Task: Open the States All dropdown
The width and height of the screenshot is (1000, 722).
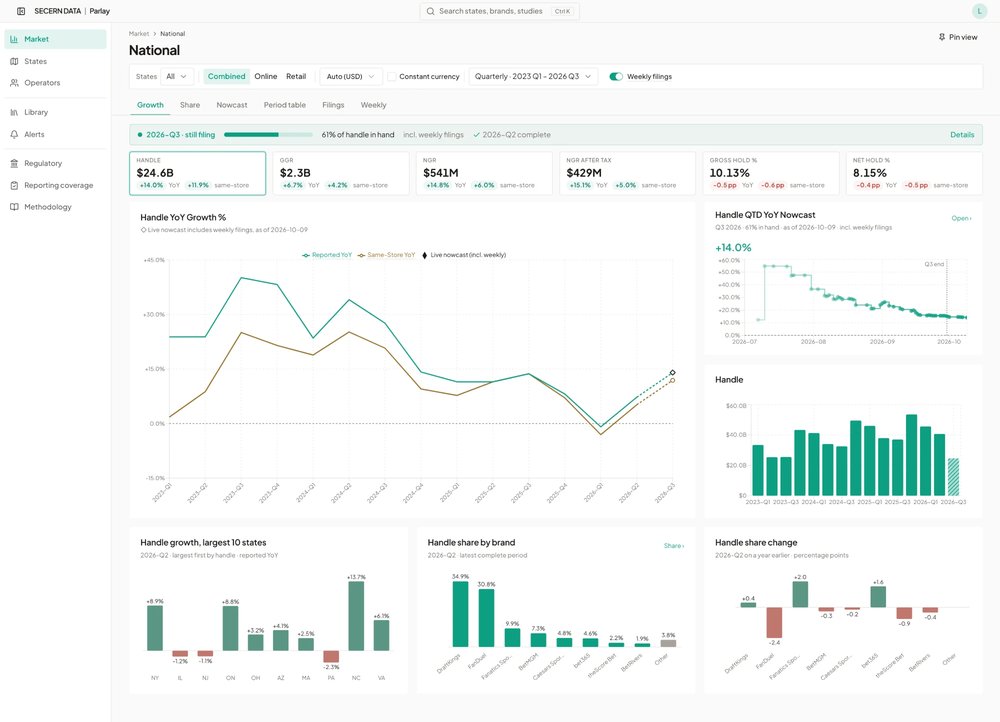Action: pos(177,77)
